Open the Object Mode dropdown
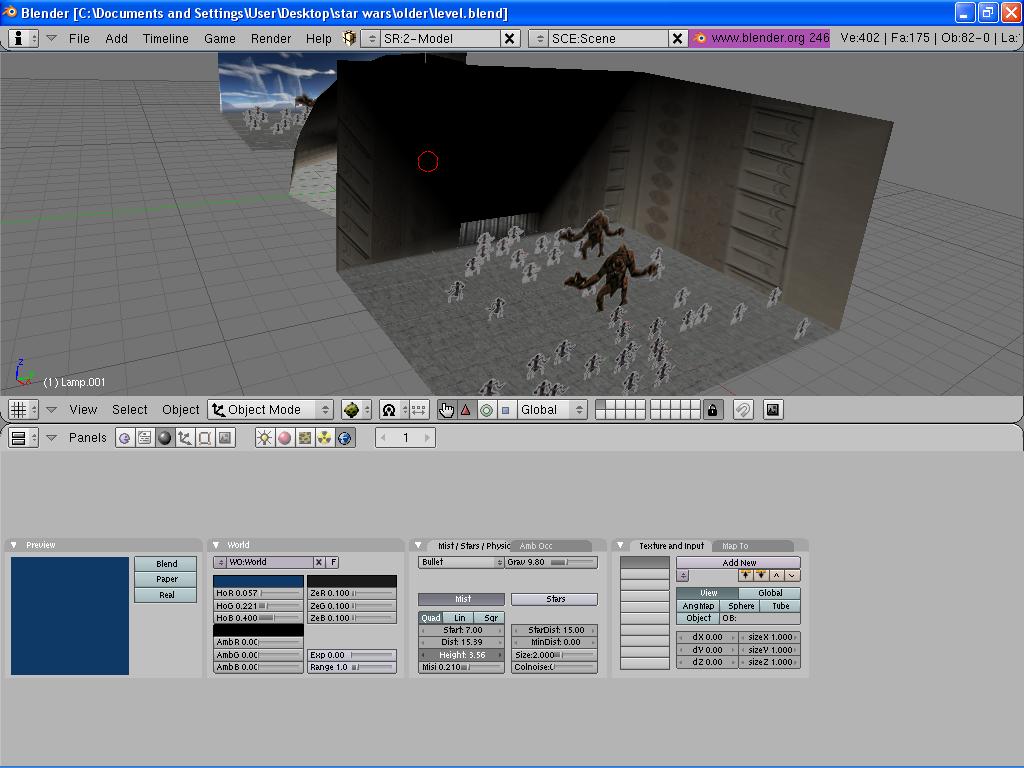1024x768 pixels. [270, 410]
